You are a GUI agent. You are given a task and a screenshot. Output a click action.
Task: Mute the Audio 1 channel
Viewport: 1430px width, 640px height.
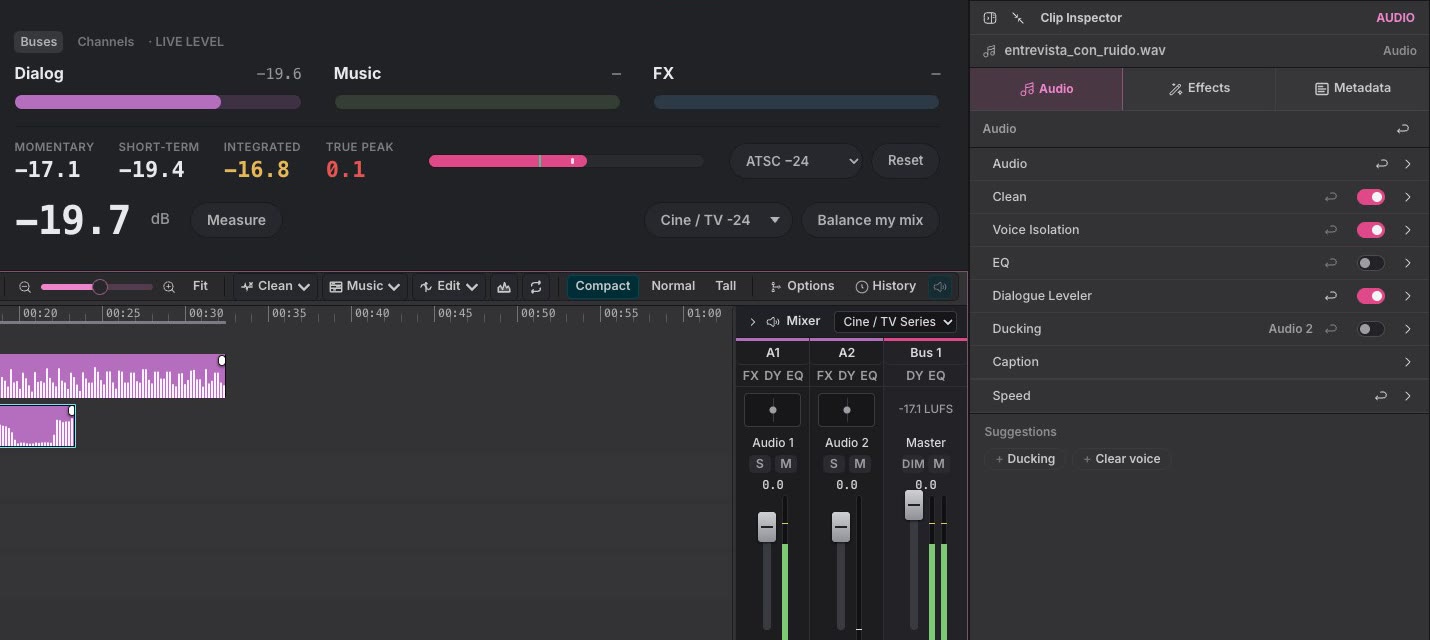786,464
